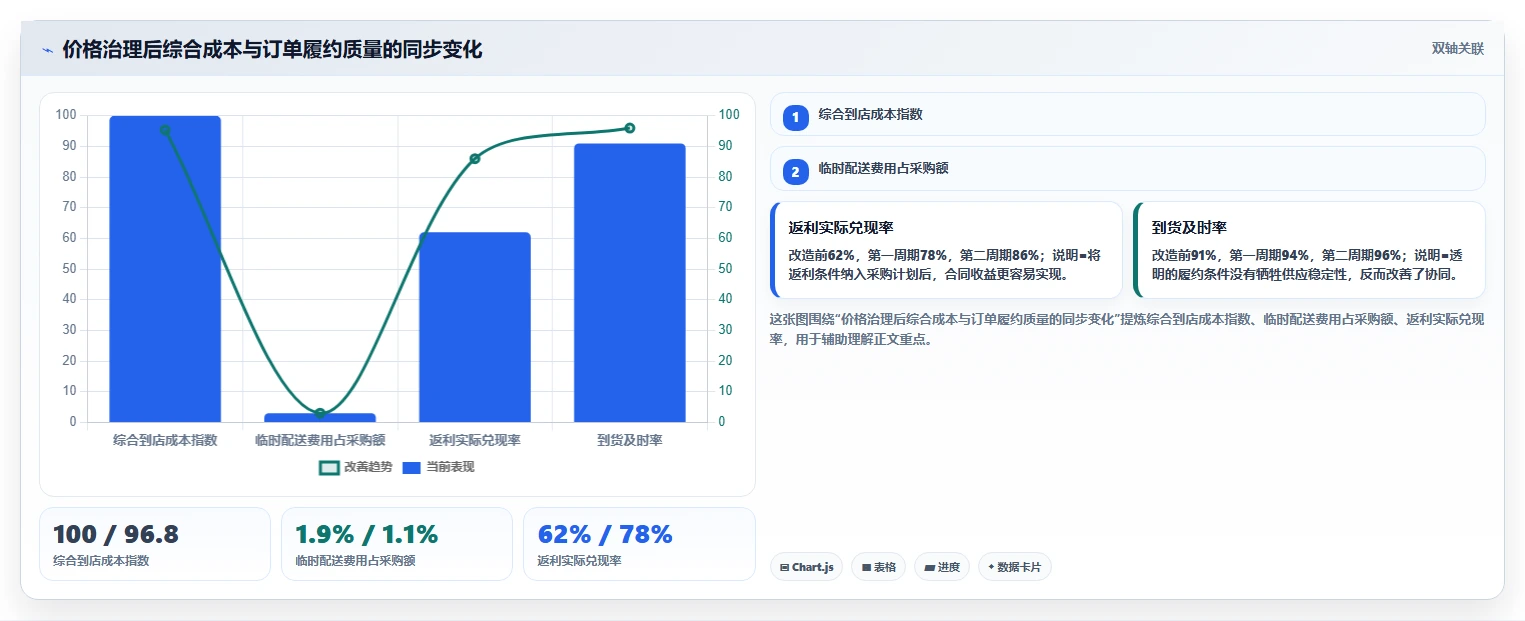Click the small 临时配送费用占采购额 bar
The width and height of the screenshot is (1525, 621).
point(320,418)
